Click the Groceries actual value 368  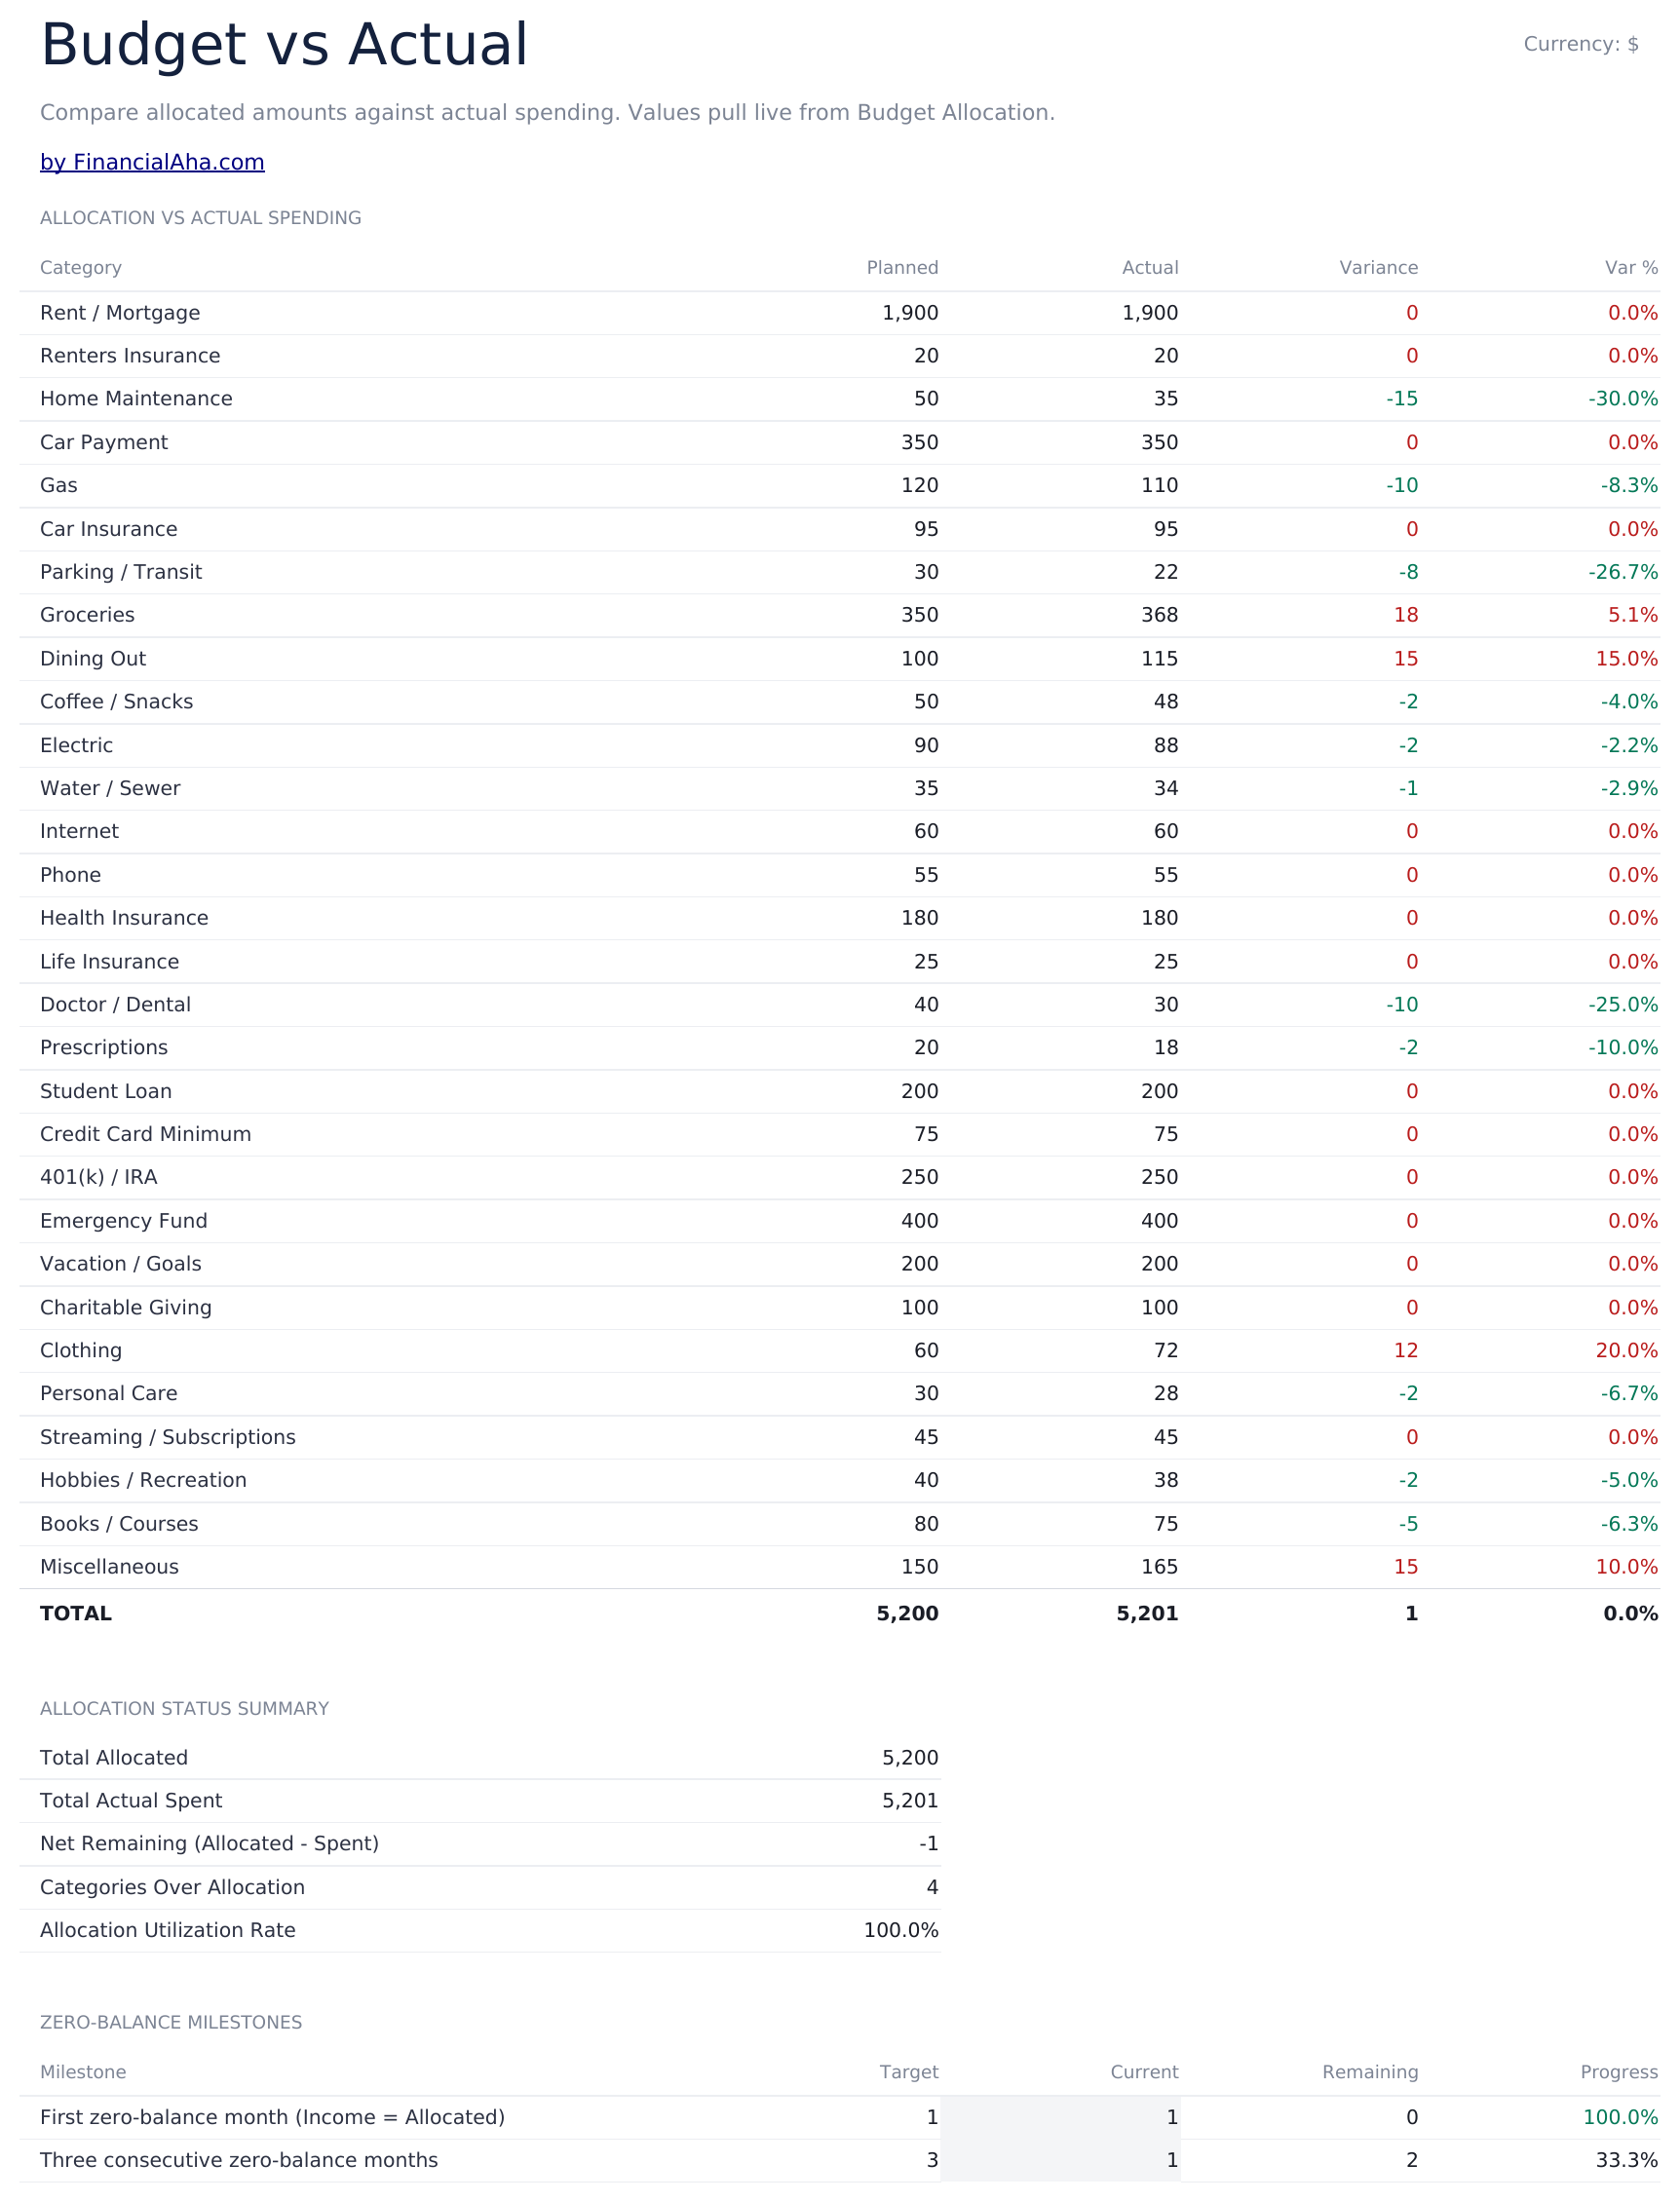1159,615
